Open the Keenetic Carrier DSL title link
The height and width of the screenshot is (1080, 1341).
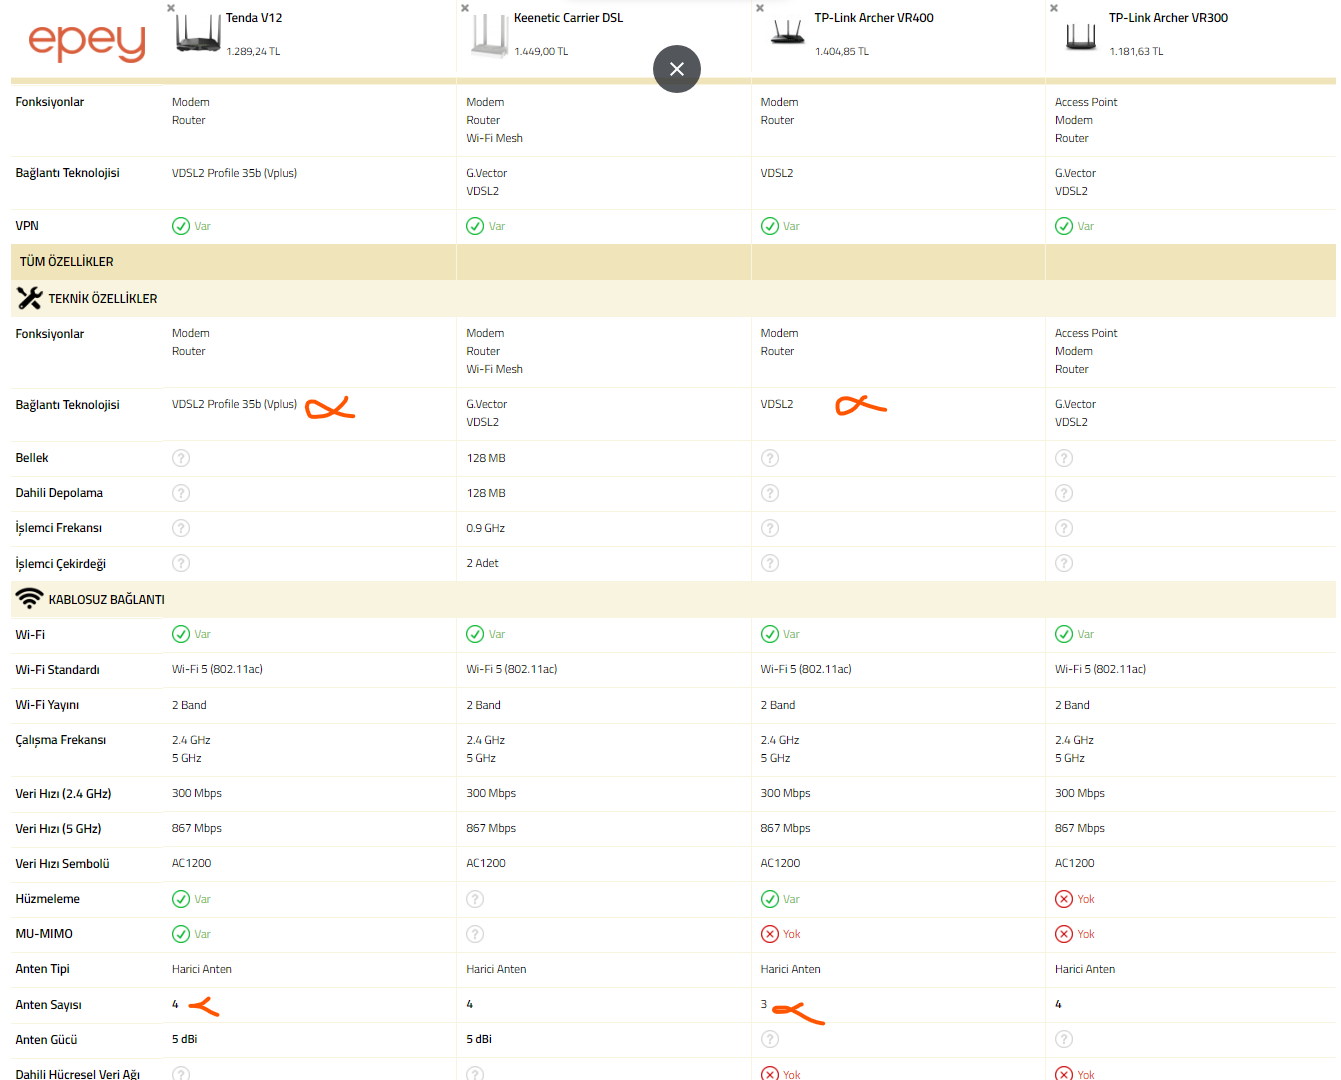click(568, 18)
